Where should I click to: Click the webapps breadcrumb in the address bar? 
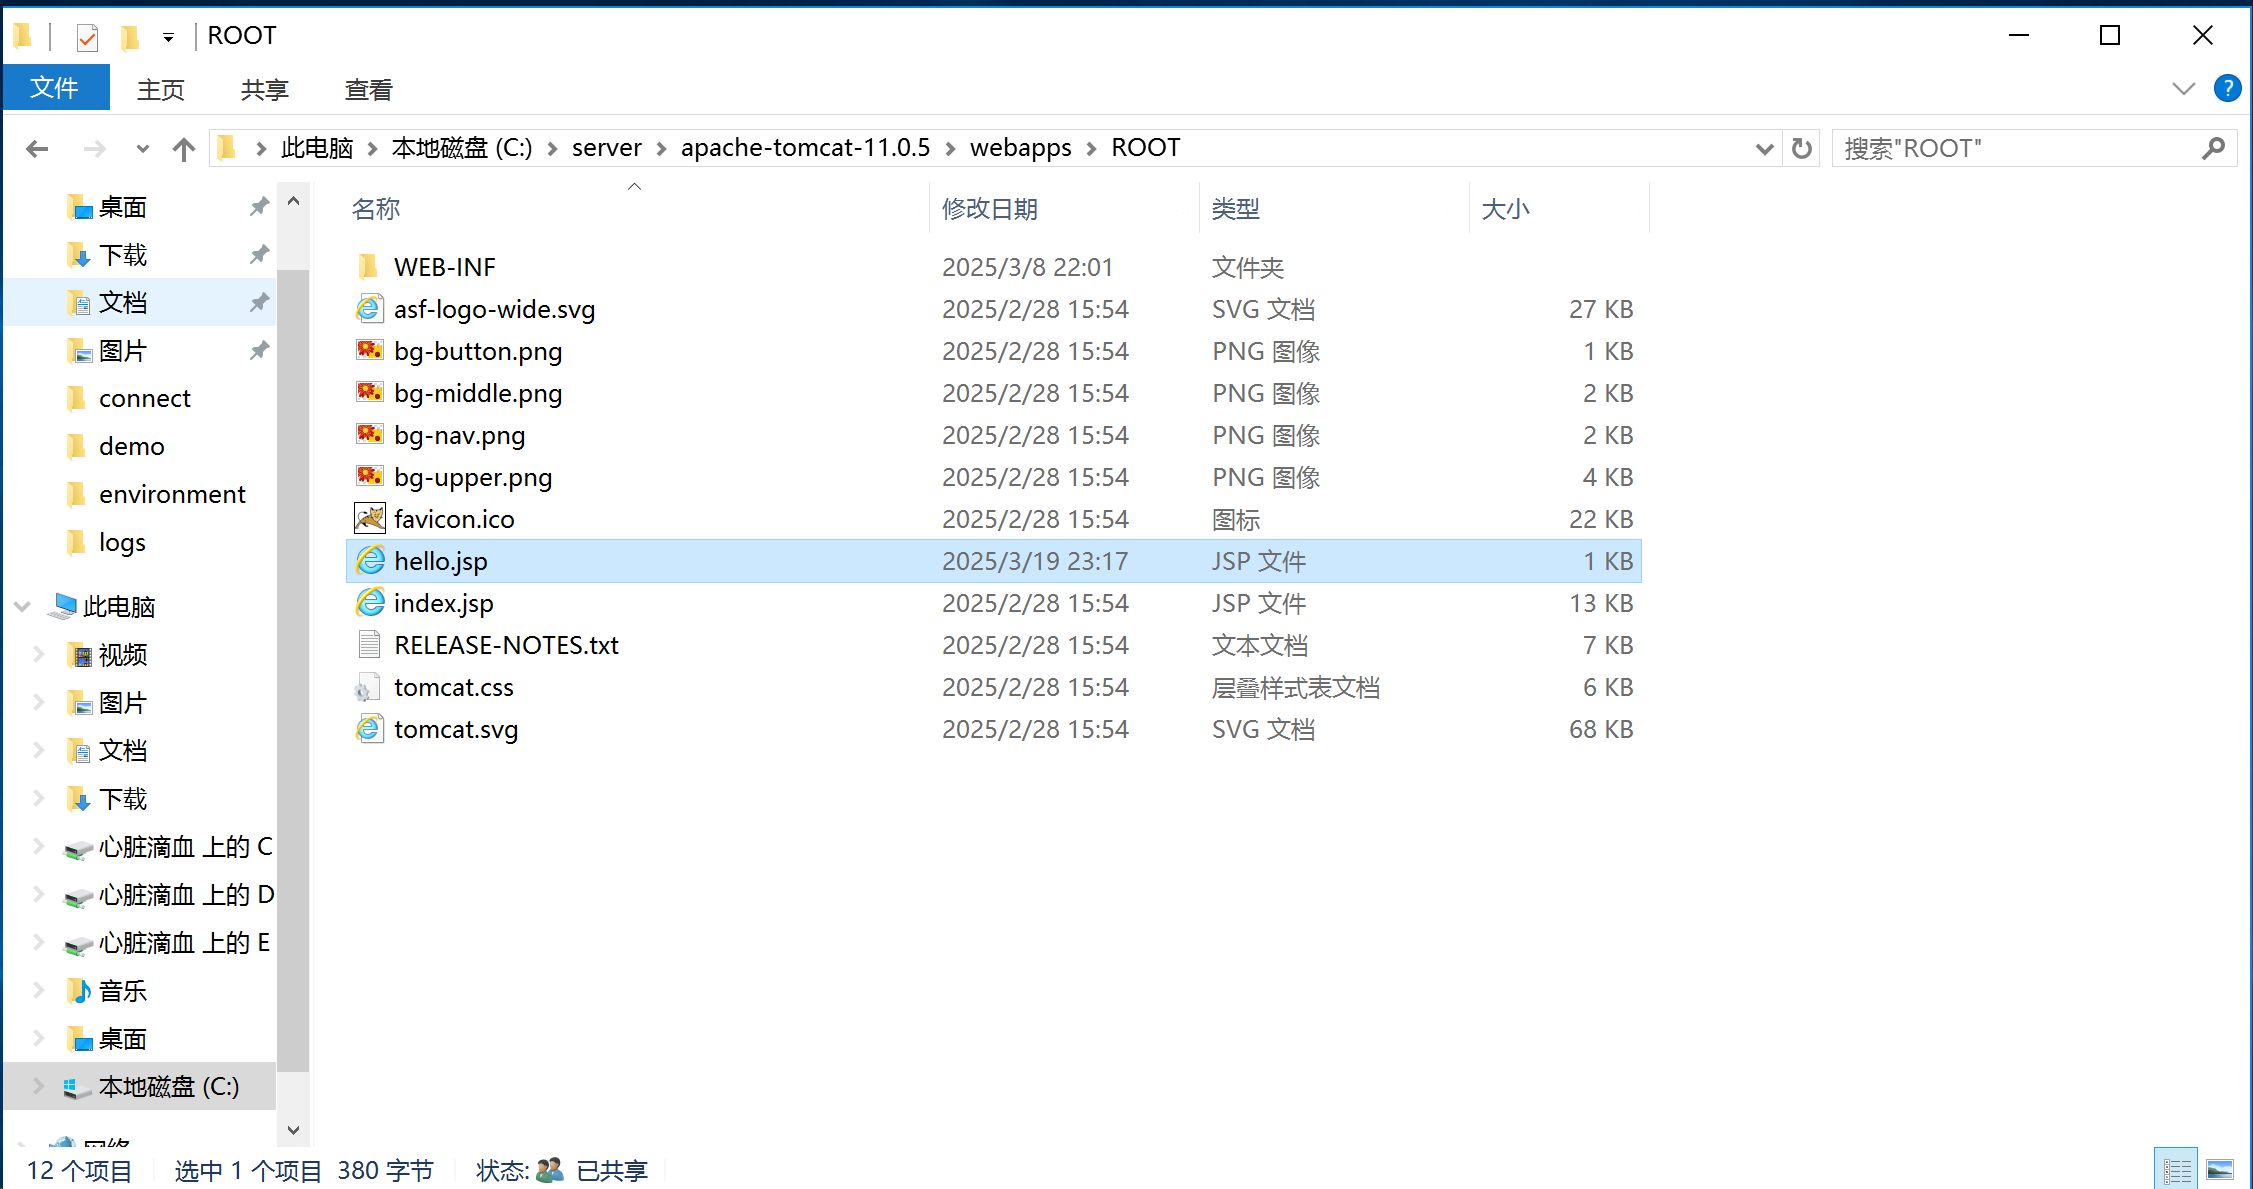coord(1020,148)
